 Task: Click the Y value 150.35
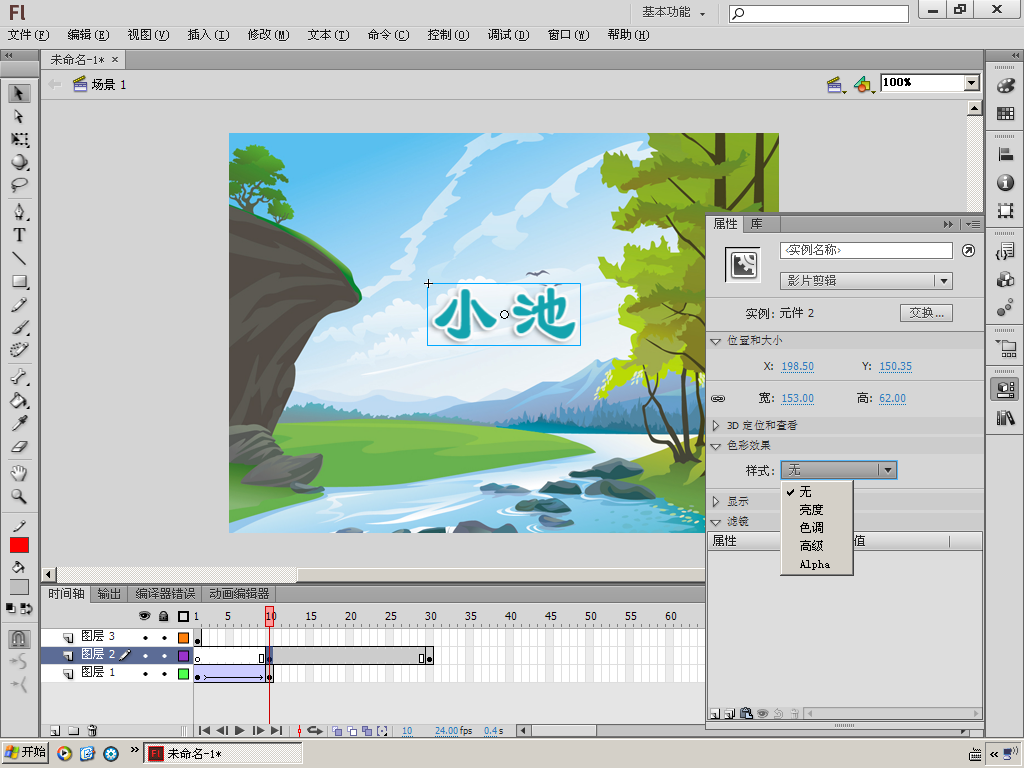click(x=895, y=366)
